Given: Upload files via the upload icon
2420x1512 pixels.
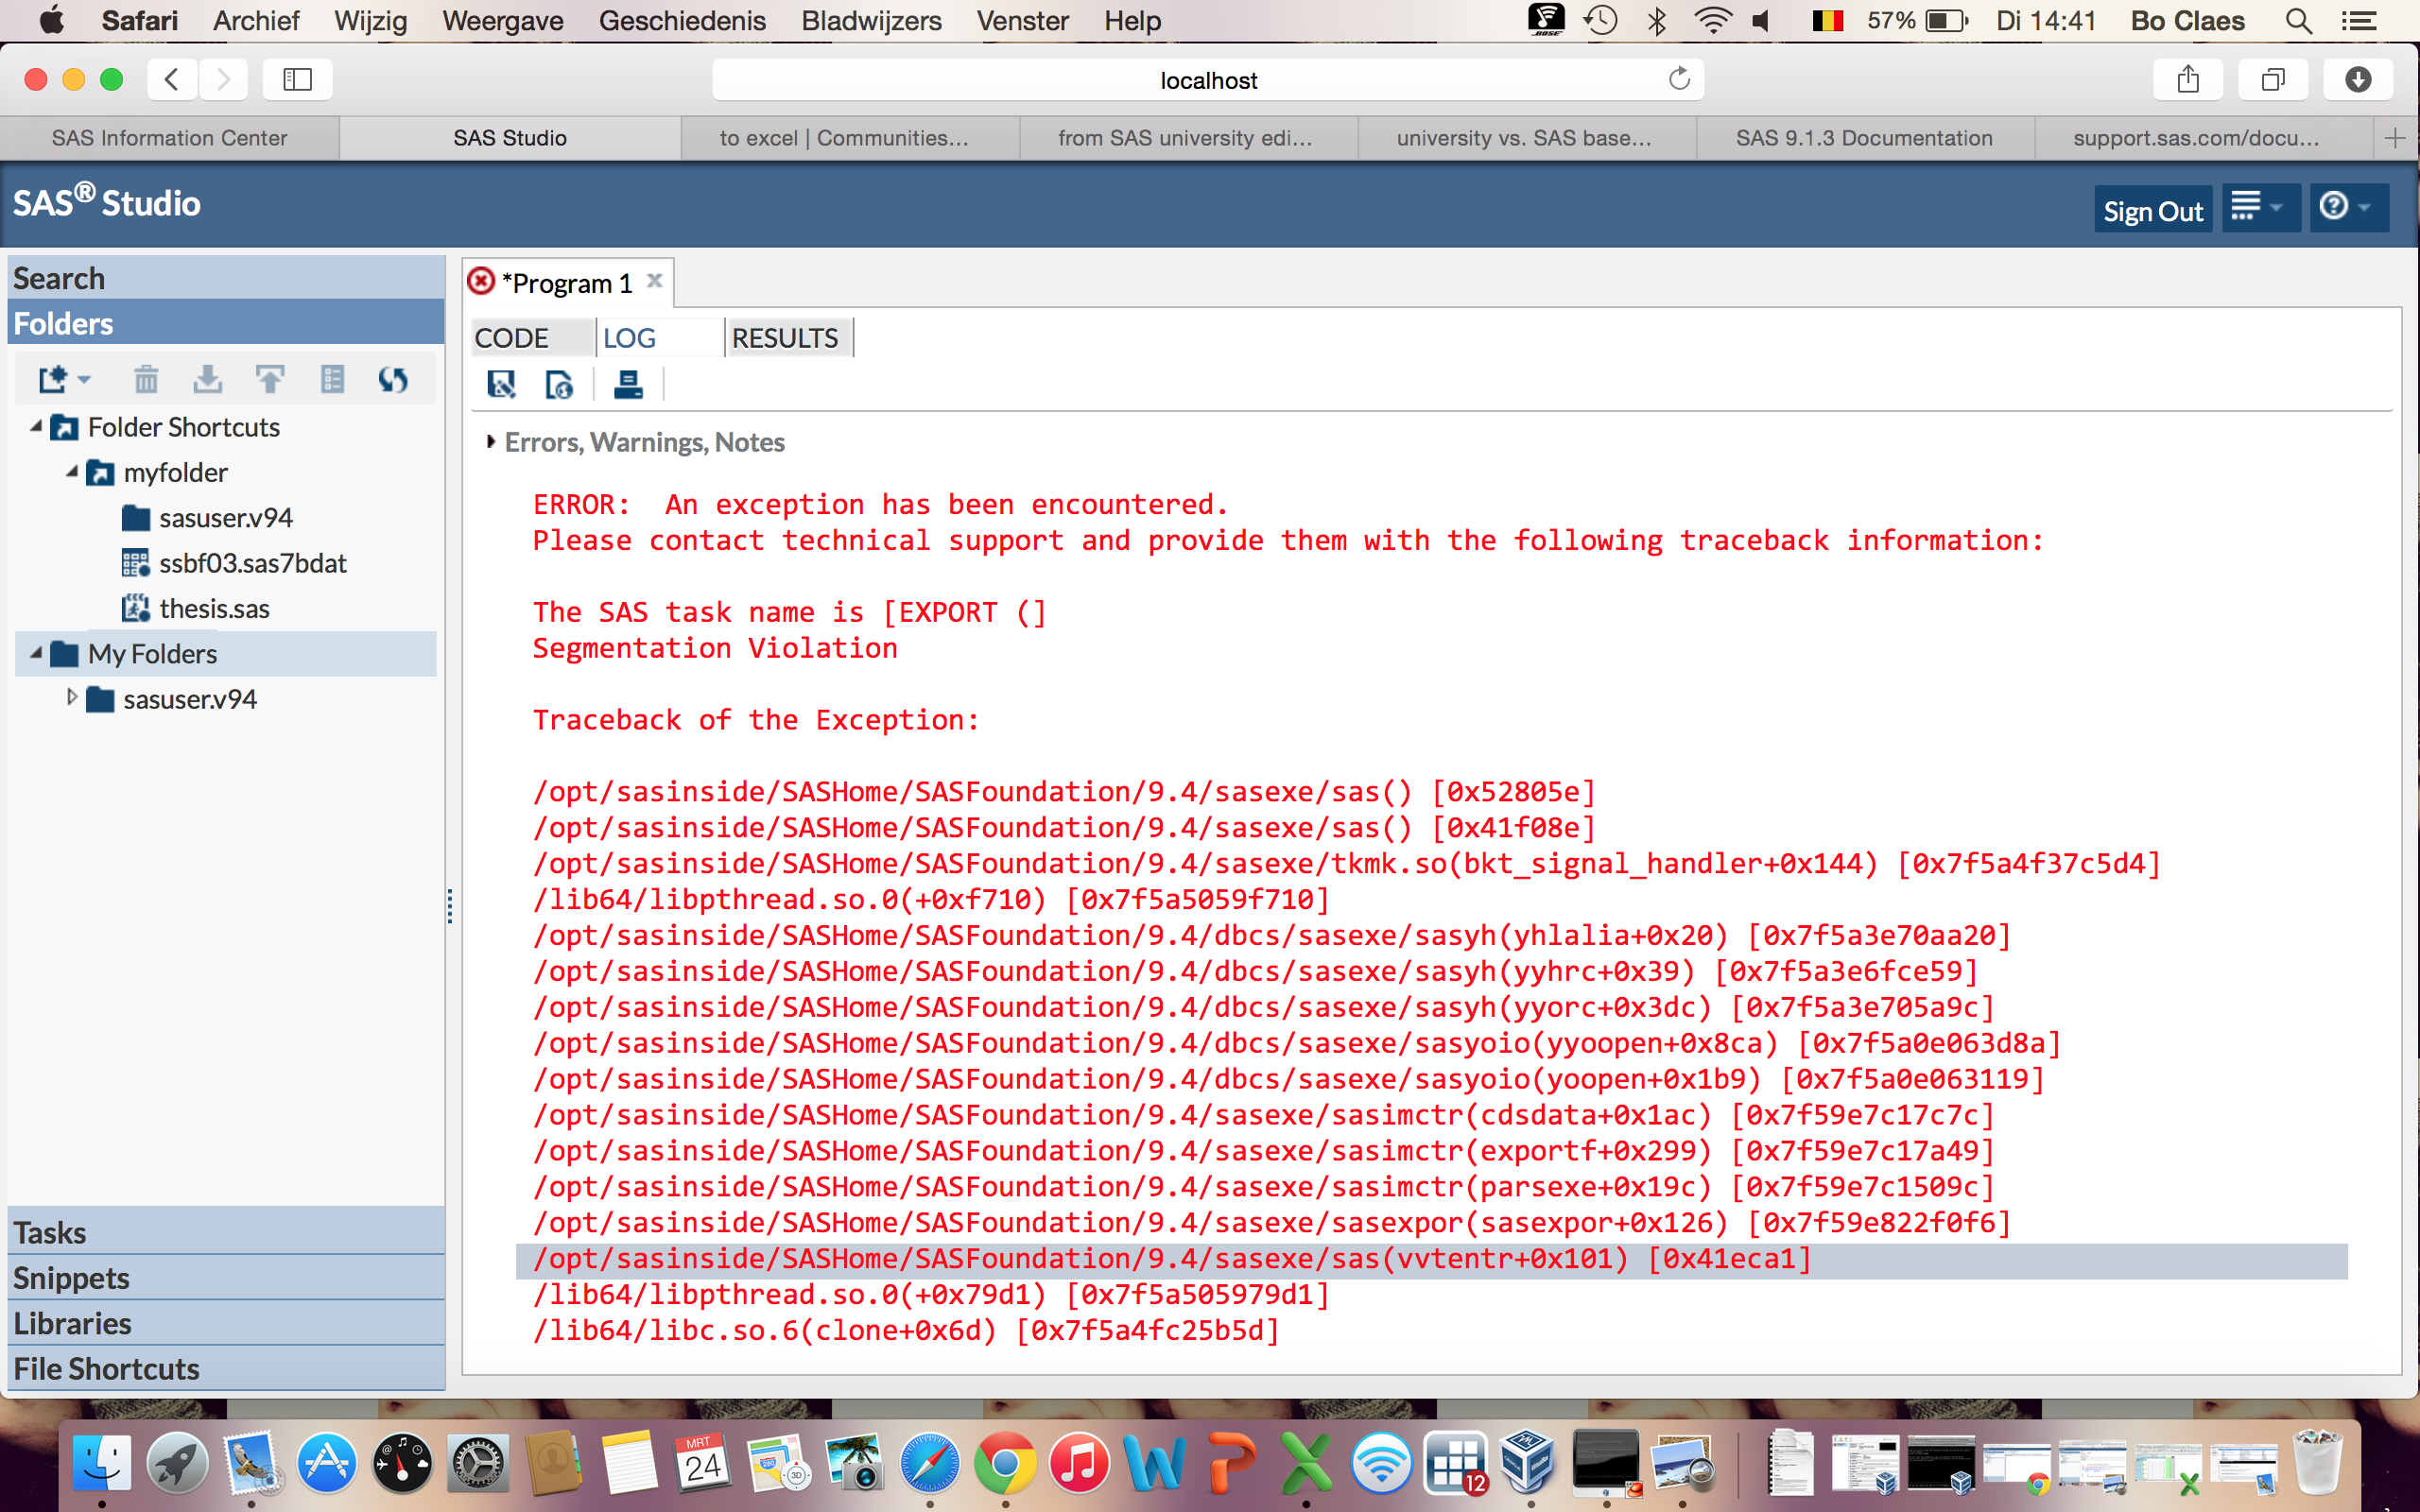Looking at the screenshot, I should coord(270,378).
